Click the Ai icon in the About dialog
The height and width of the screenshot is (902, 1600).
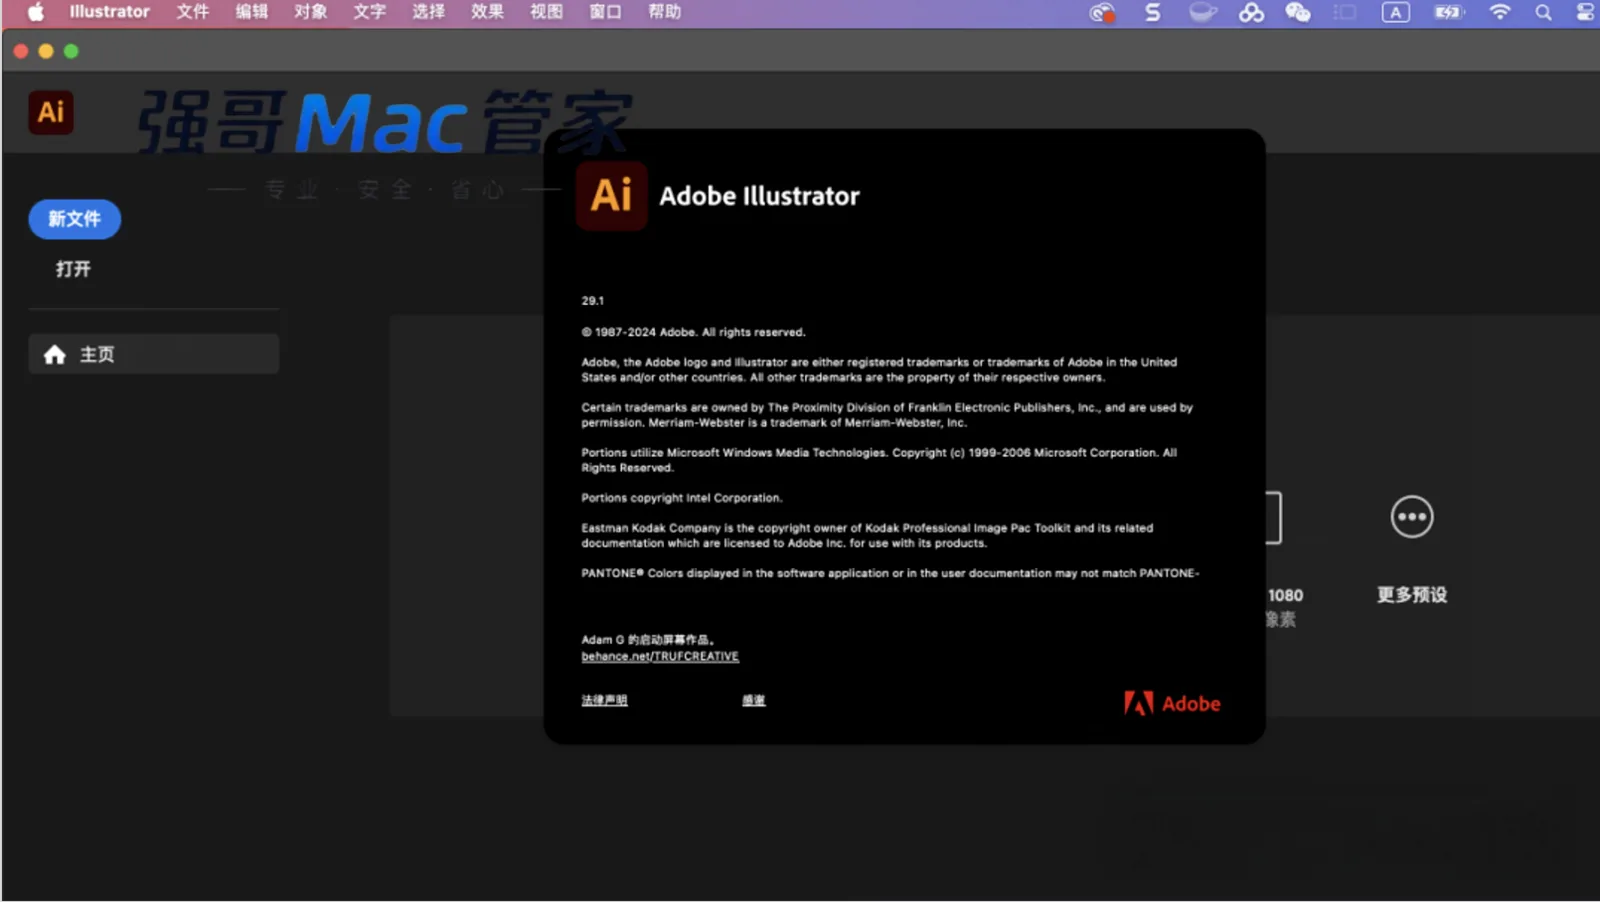coord(612,196)
